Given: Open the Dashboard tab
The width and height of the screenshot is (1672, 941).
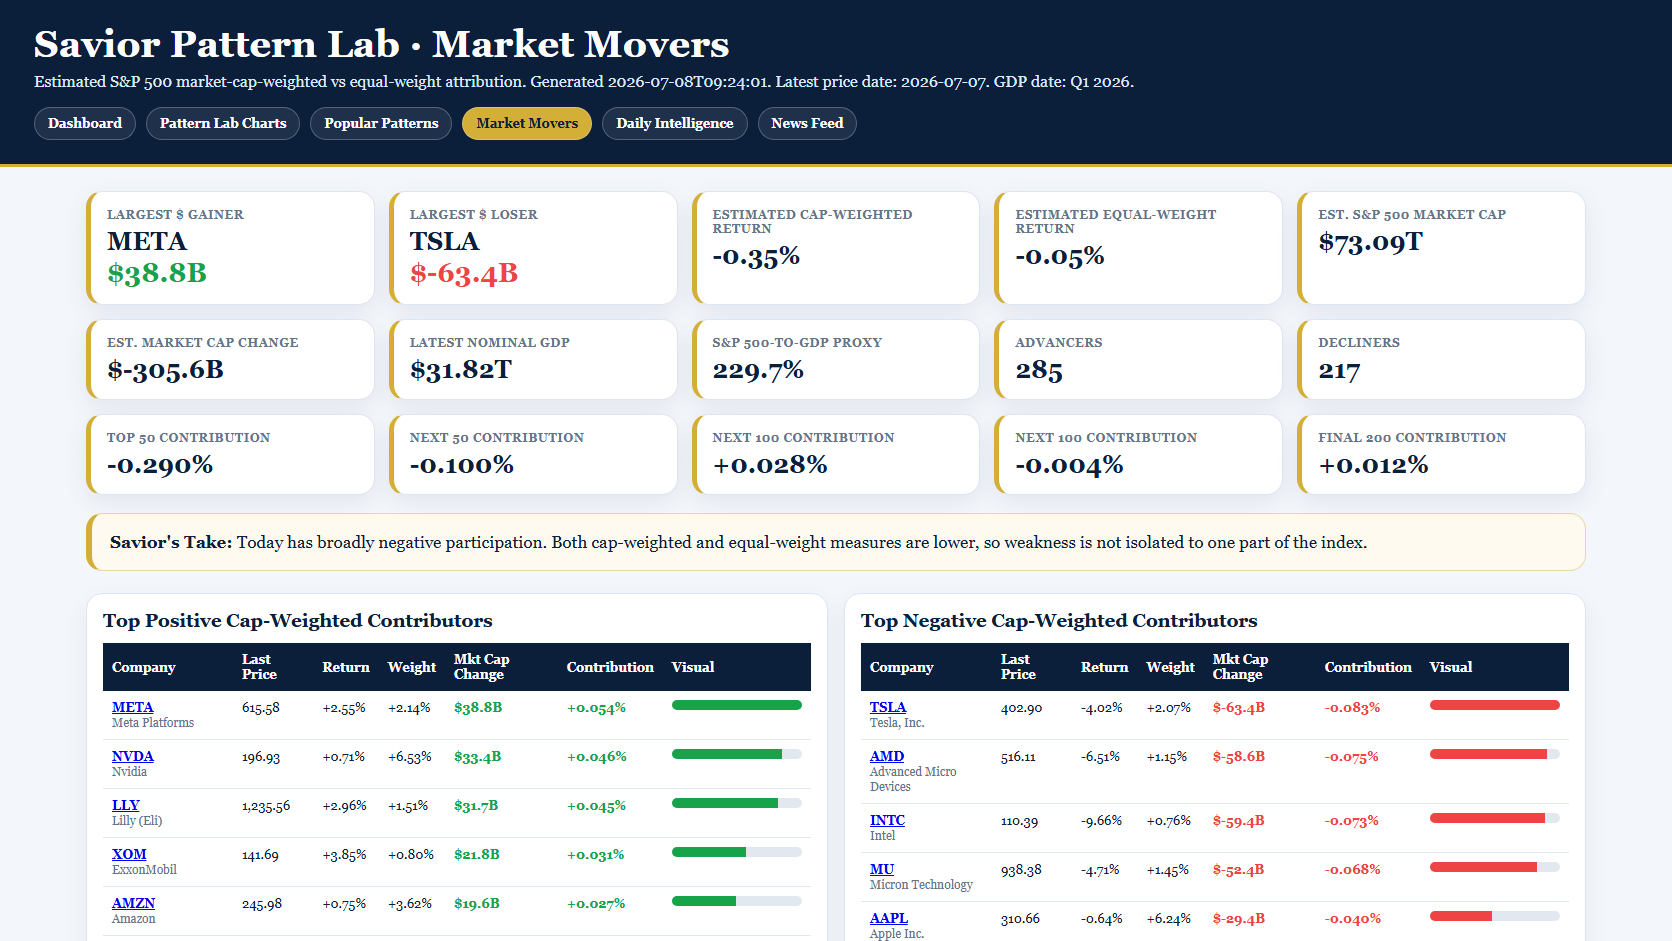Looking at the screenshot, I should 85,123.
